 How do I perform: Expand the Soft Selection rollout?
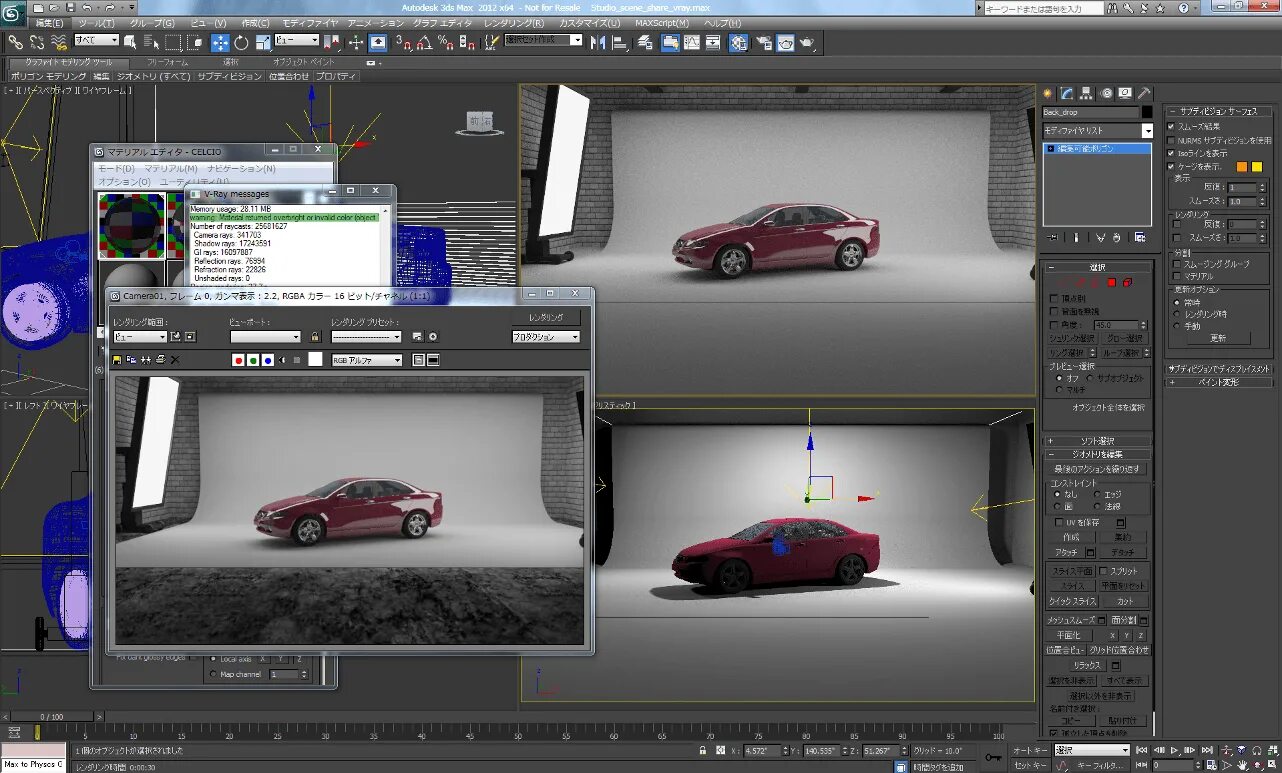pos(1098,441)
